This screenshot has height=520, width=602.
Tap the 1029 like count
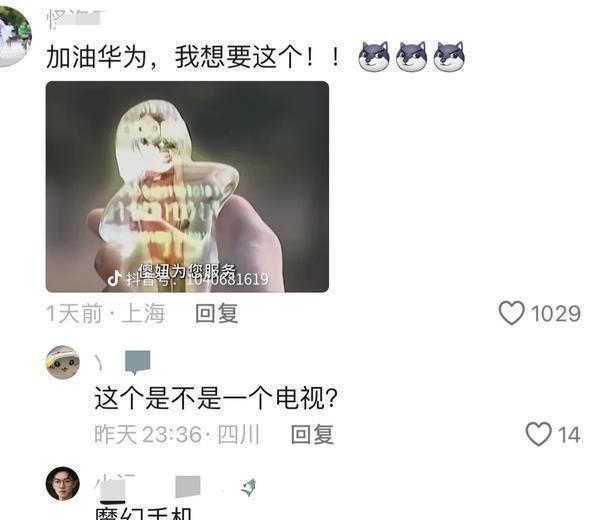click(556, 314)
